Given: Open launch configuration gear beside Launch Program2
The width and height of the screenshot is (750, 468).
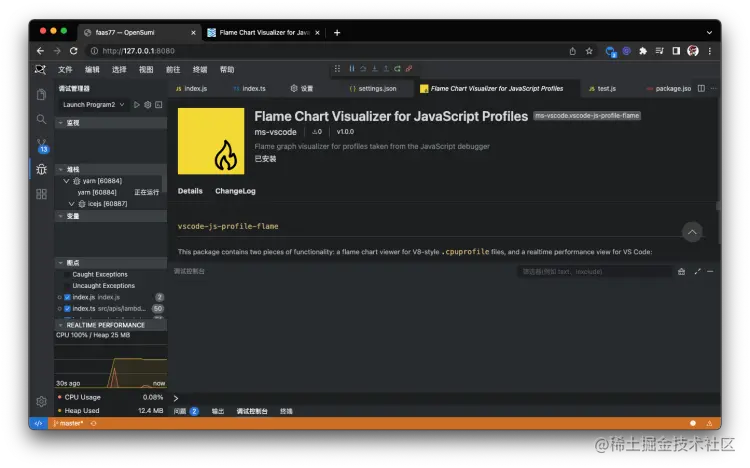Looking at the screenshot, I should 148,104.
